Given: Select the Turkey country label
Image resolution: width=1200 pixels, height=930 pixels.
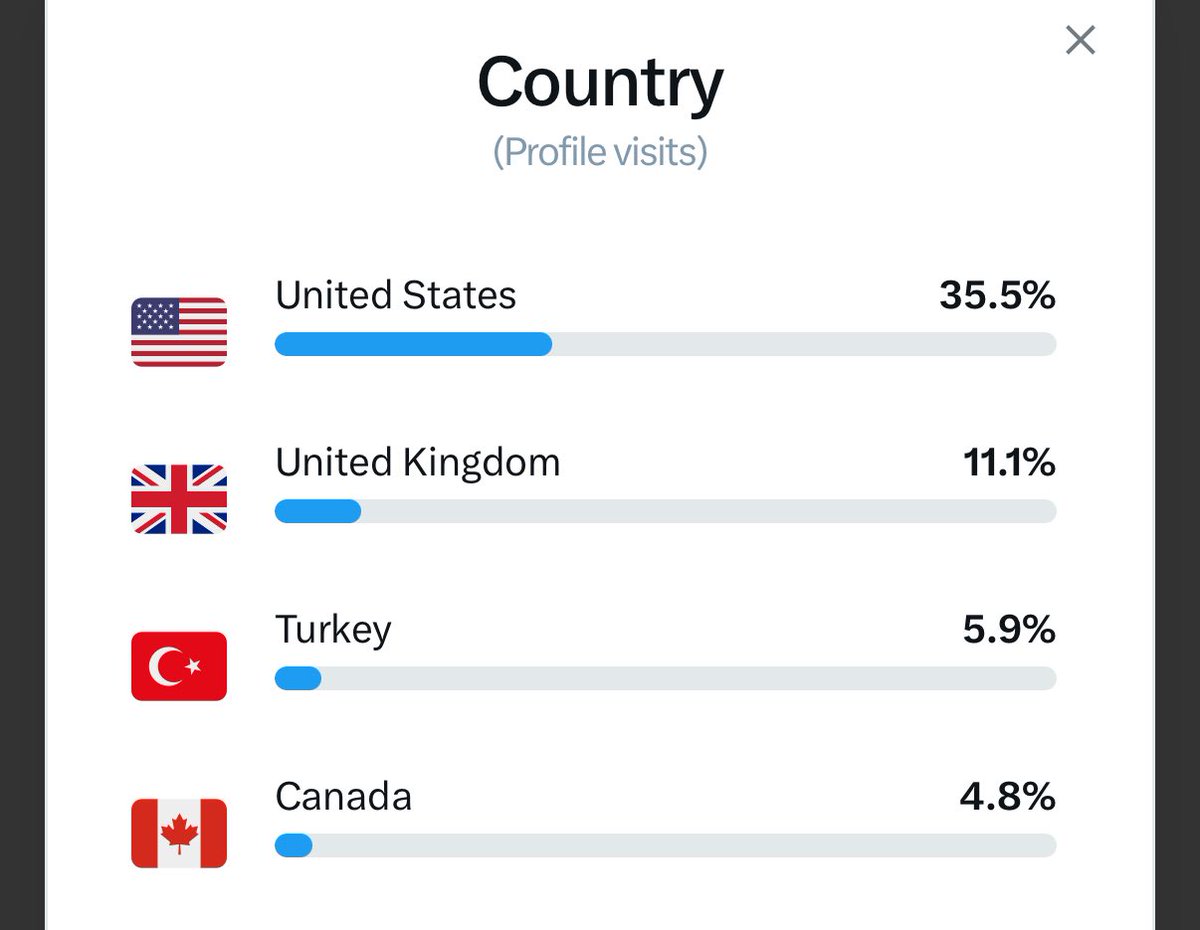Looking at the screenshot, I should [333, 631].
